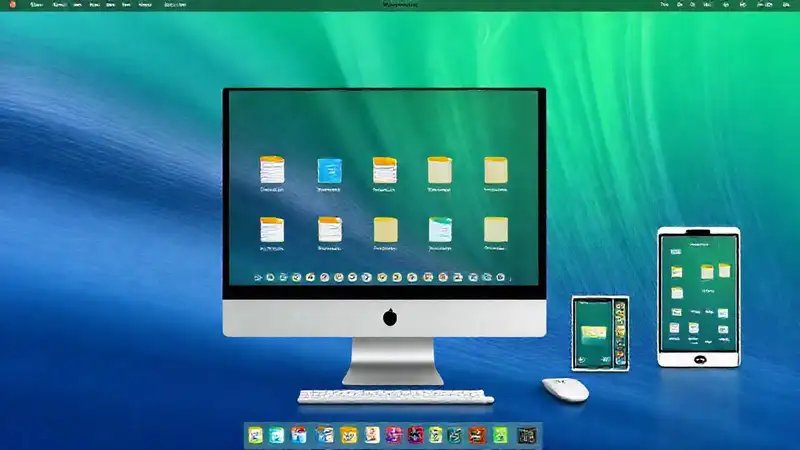Select third document in iMac screen's top row

click(385, 170)
